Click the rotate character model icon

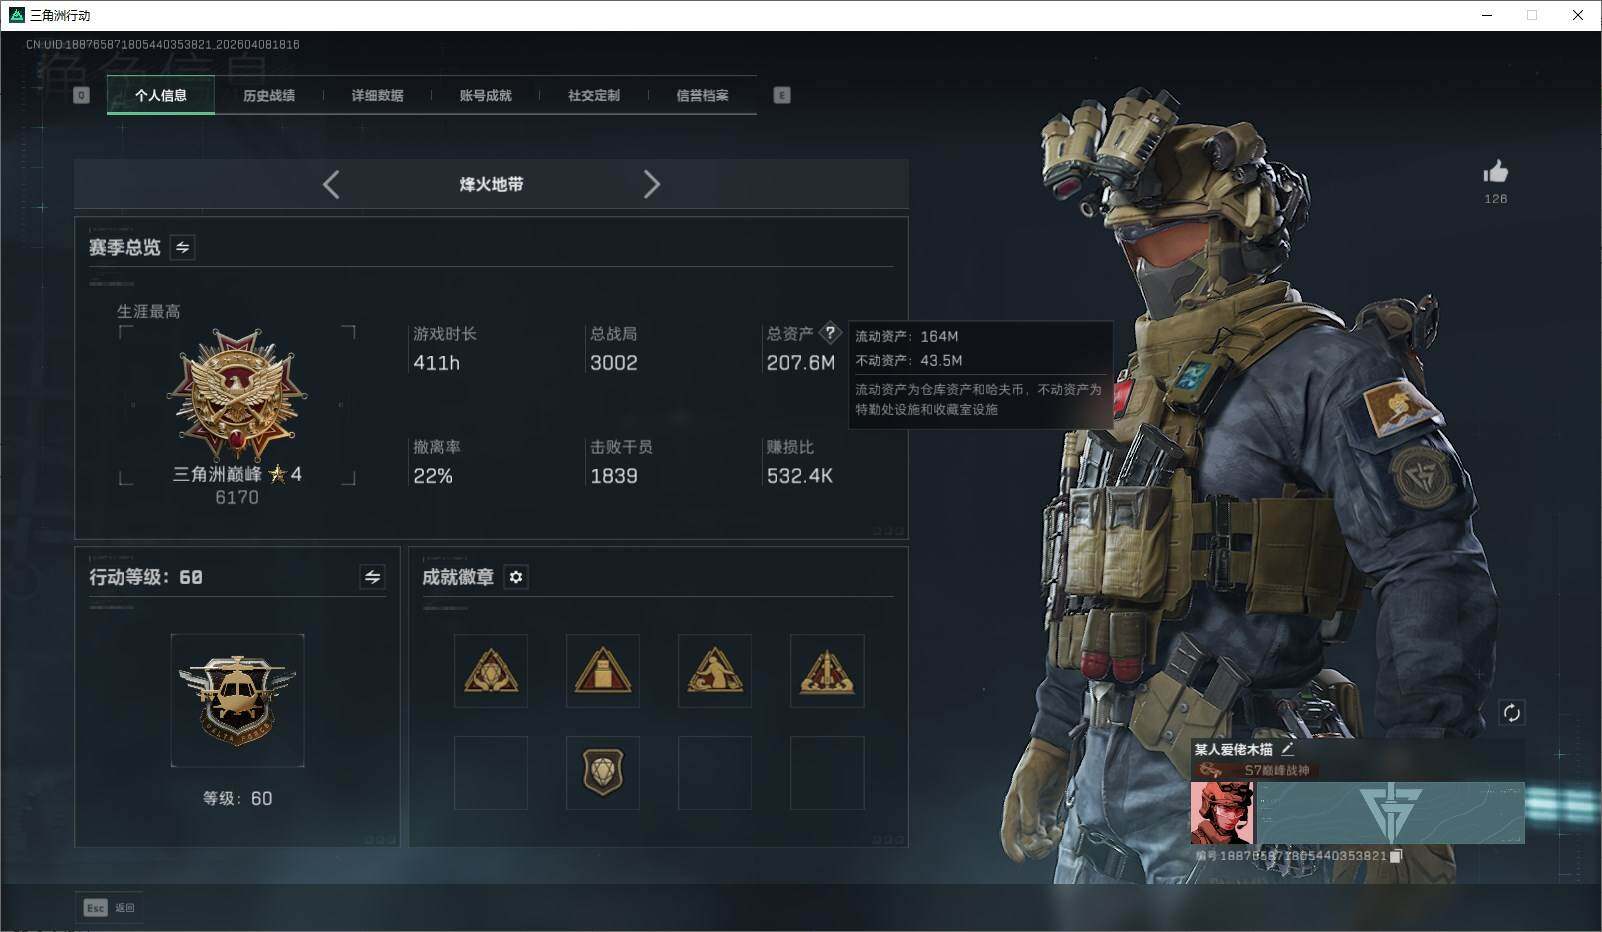(1511, 712)
